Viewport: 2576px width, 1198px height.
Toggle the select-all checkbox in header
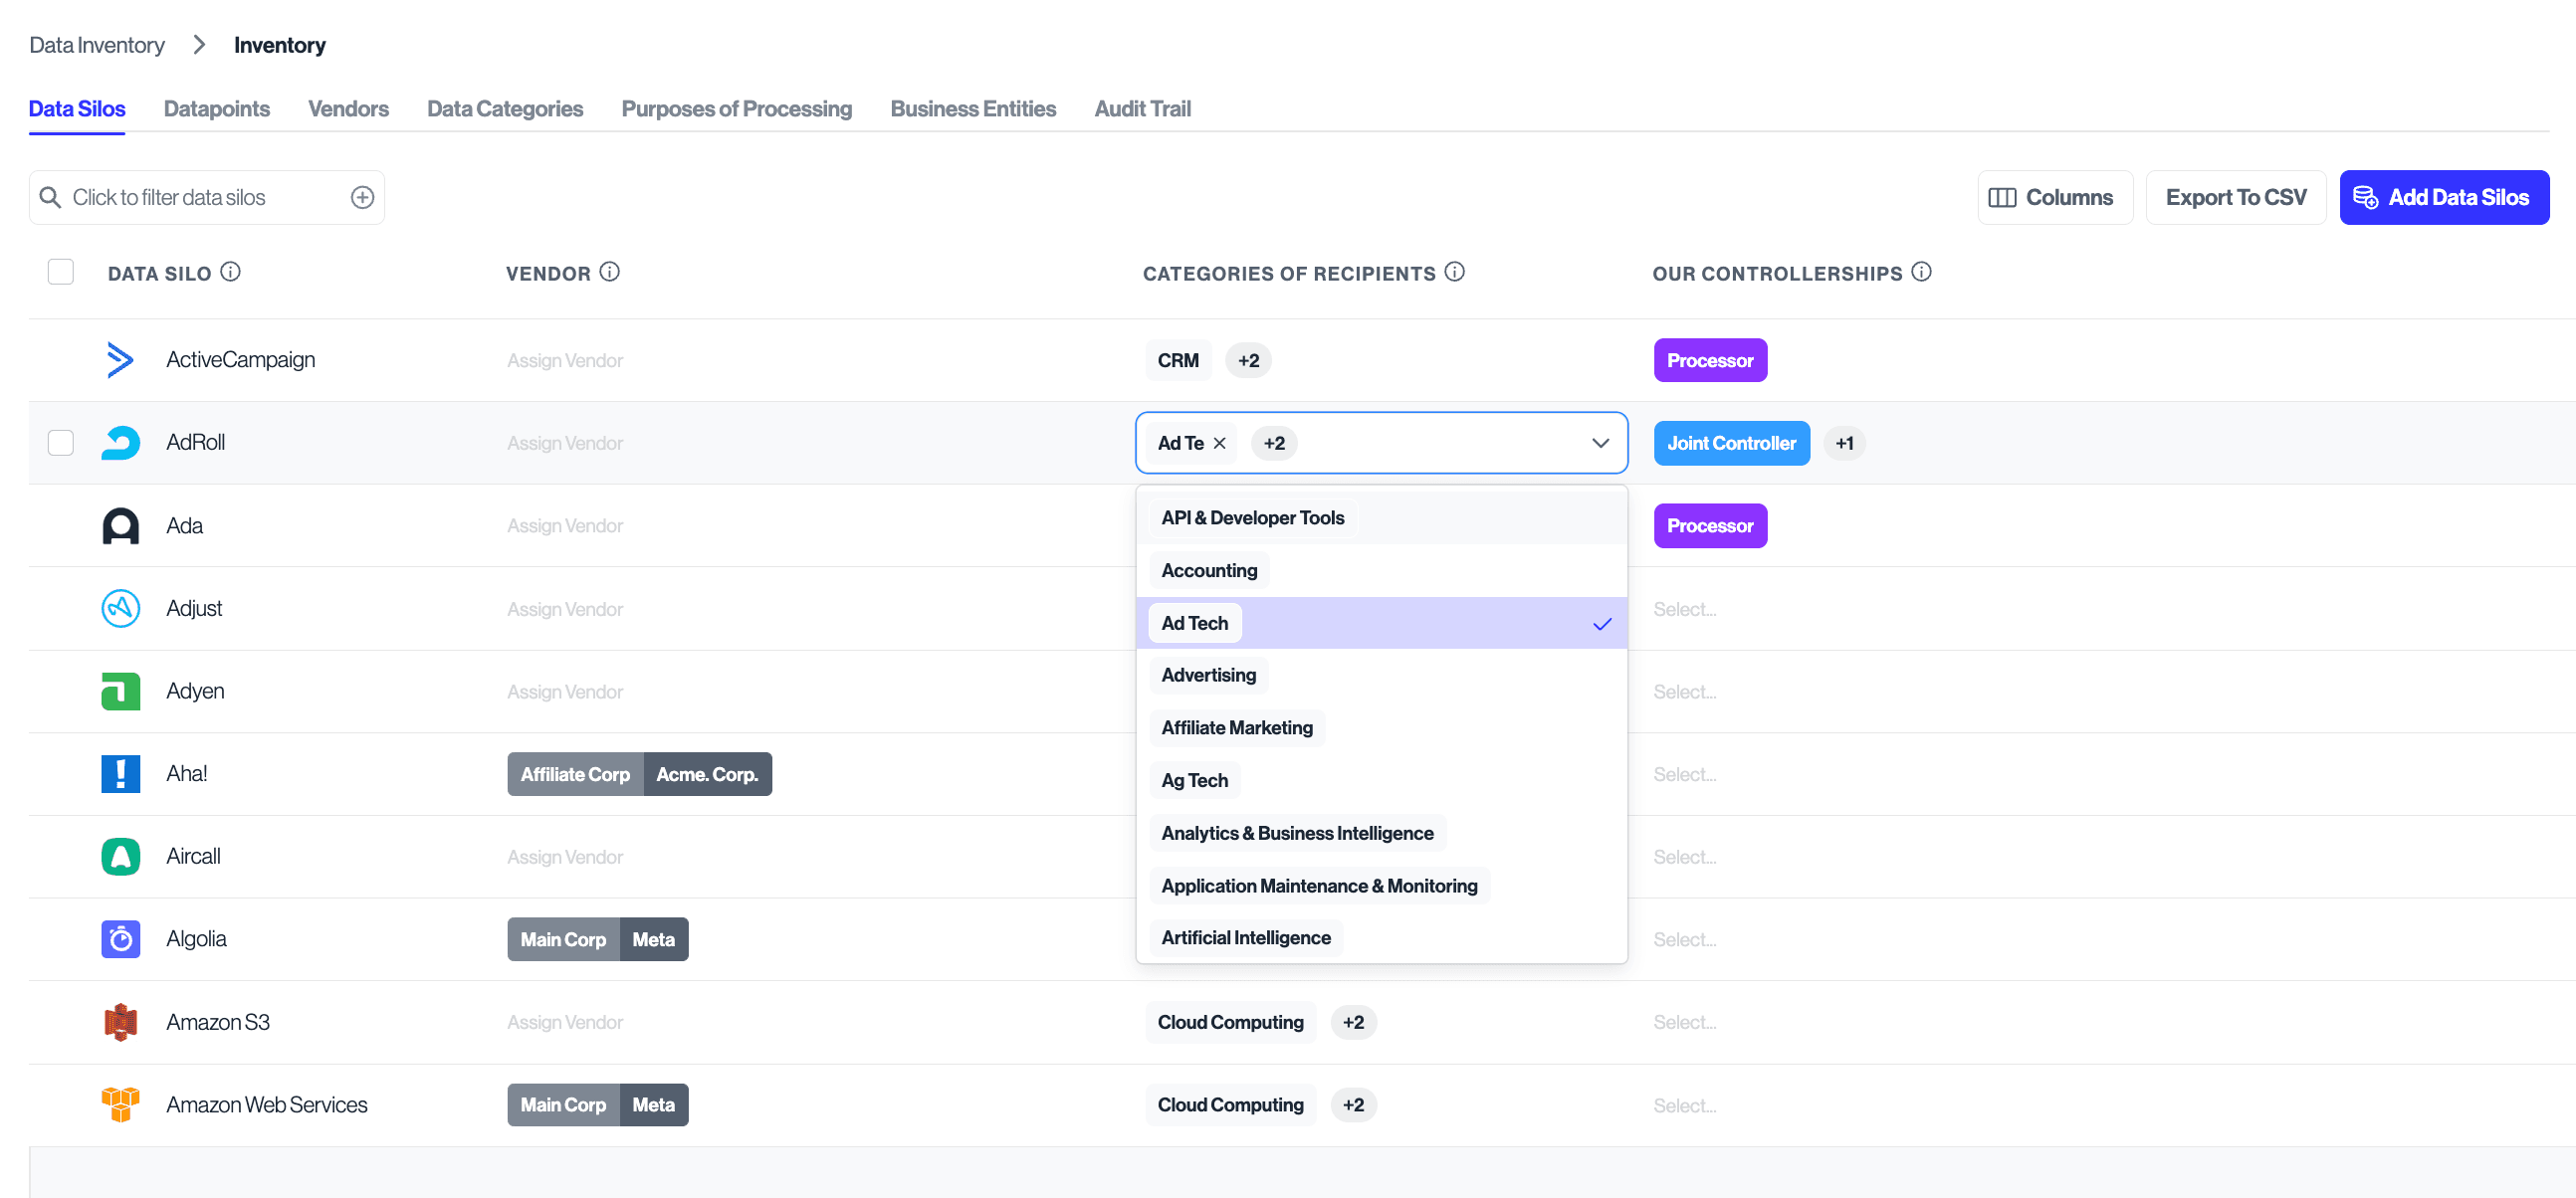(61, 272)
